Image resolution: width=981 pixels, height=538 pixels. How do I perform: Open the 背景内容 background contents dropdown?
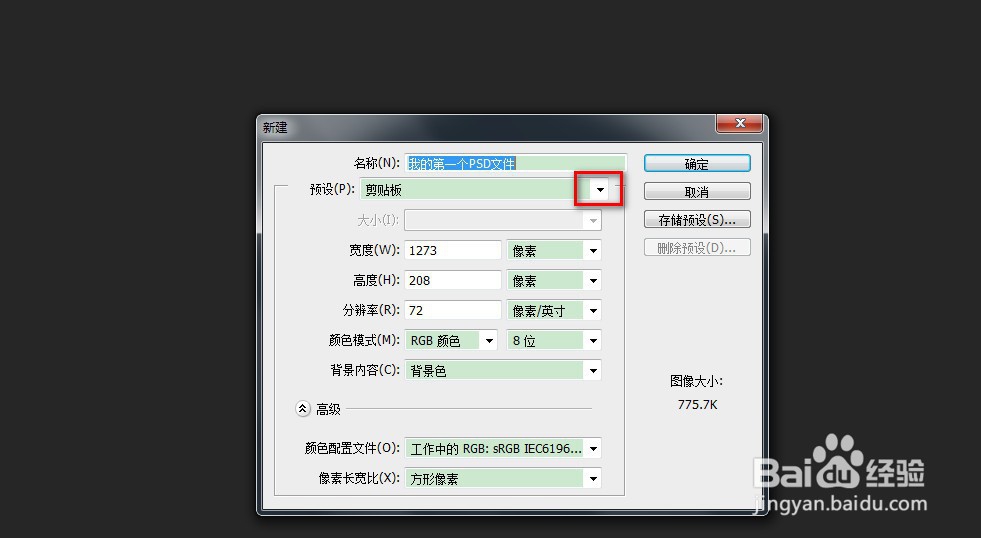[503, 370]
